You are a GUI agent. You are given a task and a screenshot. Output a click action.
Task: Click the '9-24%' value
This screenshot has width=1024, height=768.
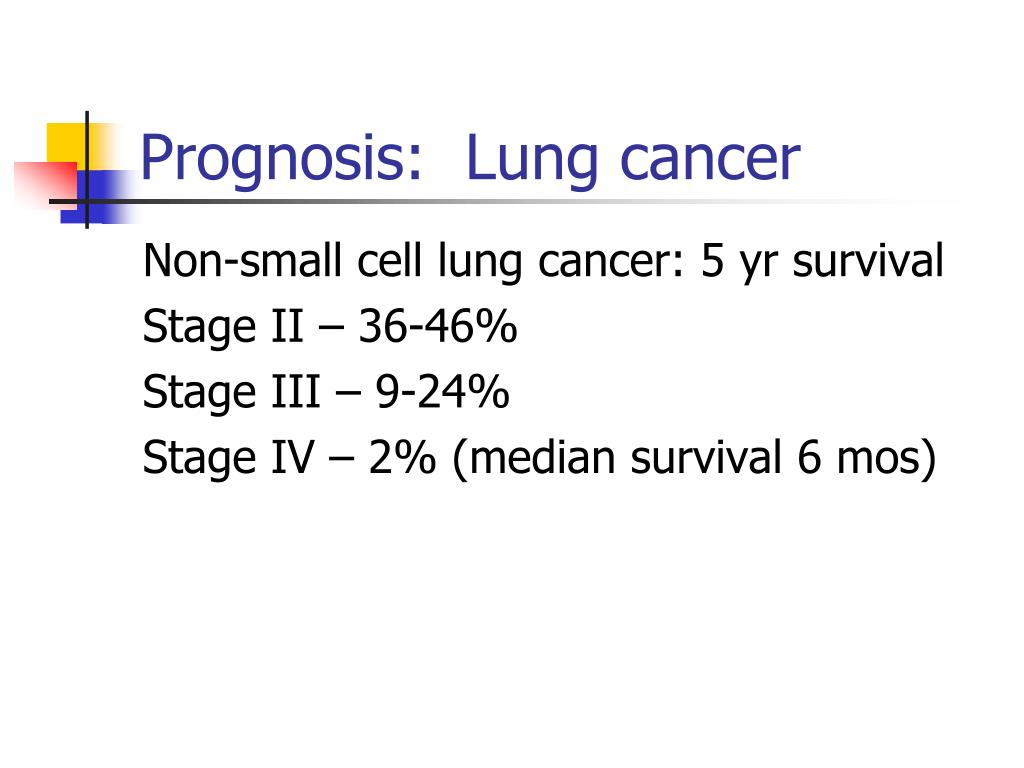click(442, 391)
